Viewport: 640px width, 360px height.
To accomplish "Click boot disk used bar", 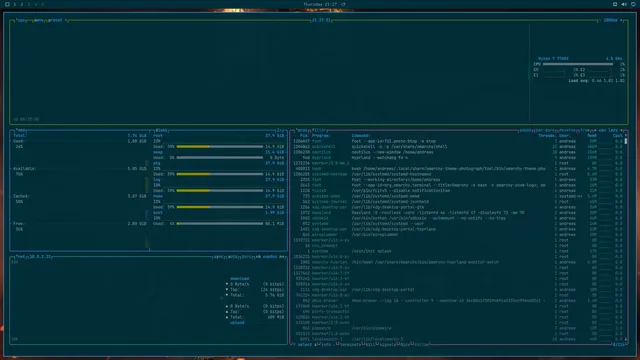I will (220, 224).
